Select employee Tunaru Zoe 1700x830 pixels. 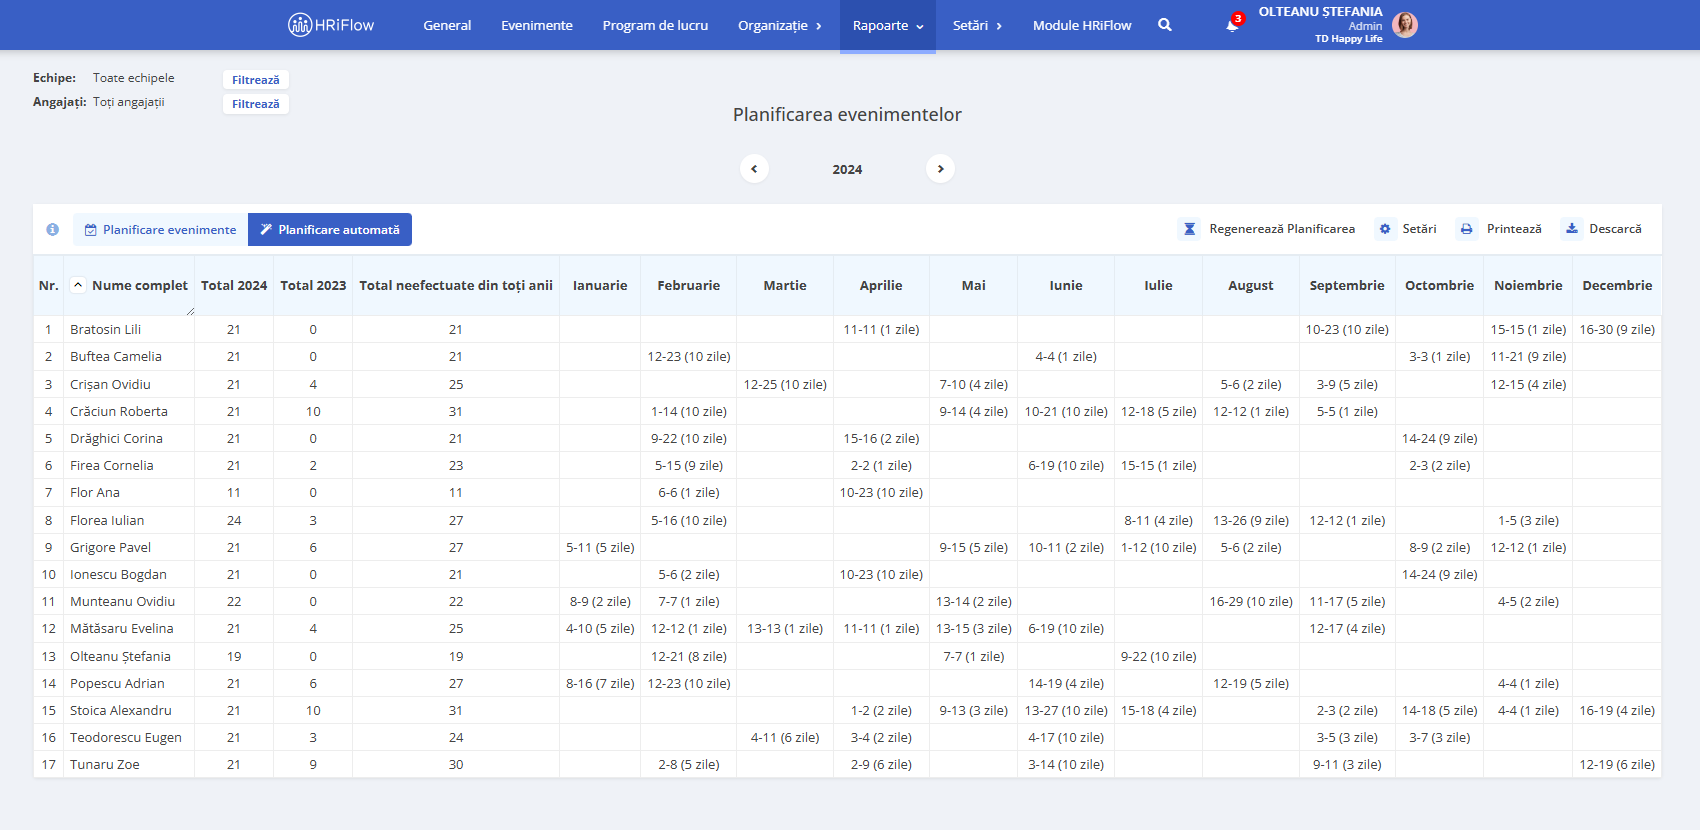pyautogui.click(x=105, y=764)
